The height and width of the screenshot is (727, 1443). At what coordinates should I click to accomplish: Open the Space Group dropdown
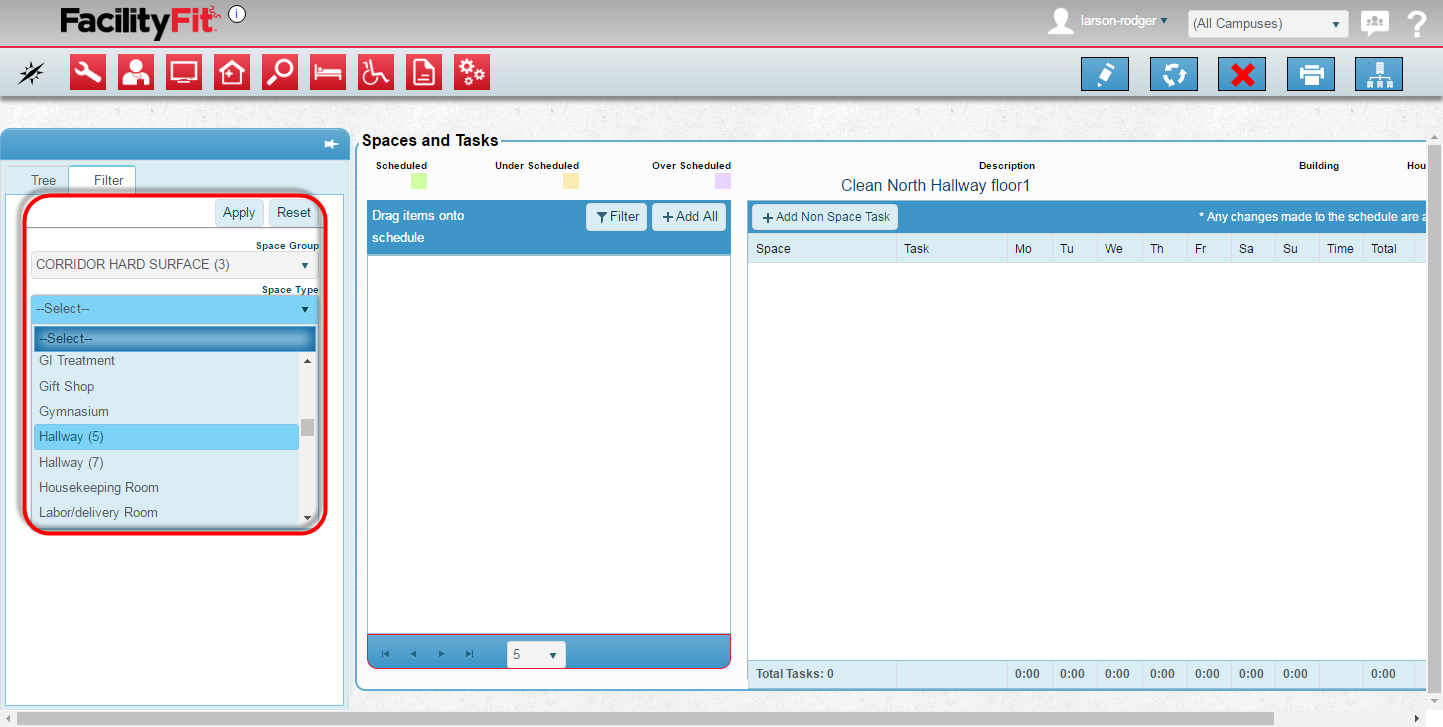[174, 265]
